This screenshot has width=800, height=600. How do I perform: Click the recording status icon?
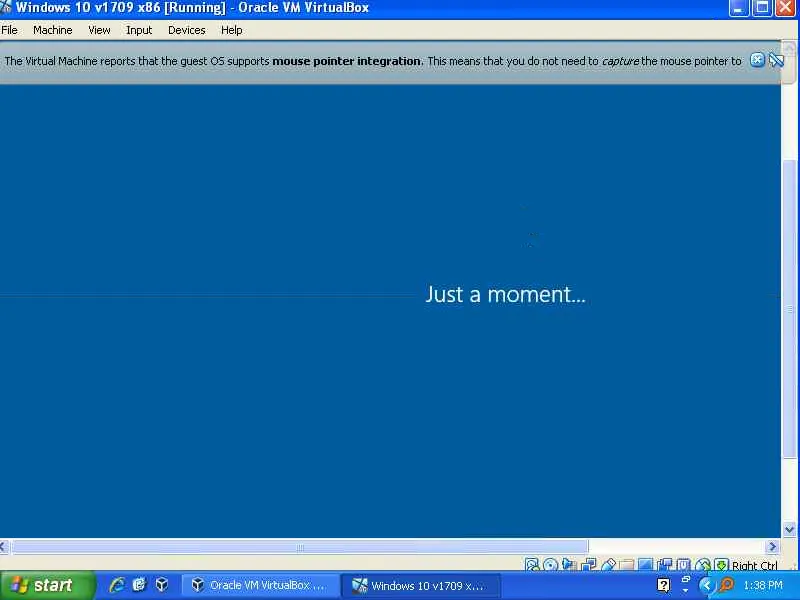(x=665, y=564)
